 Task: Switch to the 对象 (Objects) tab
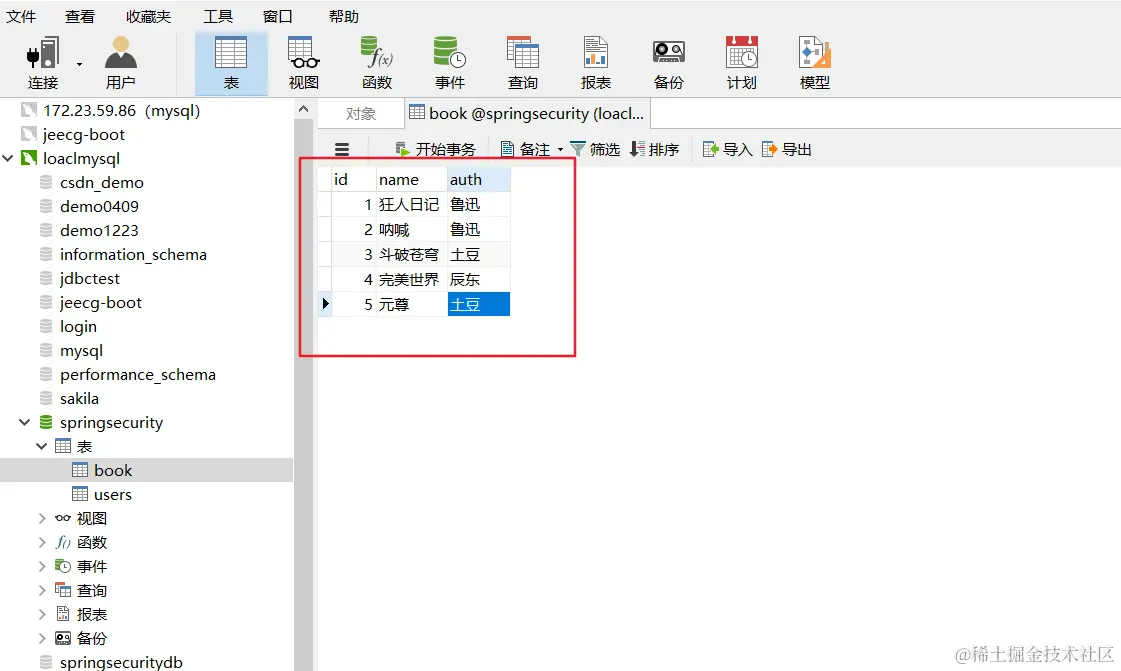pos(360,113)
